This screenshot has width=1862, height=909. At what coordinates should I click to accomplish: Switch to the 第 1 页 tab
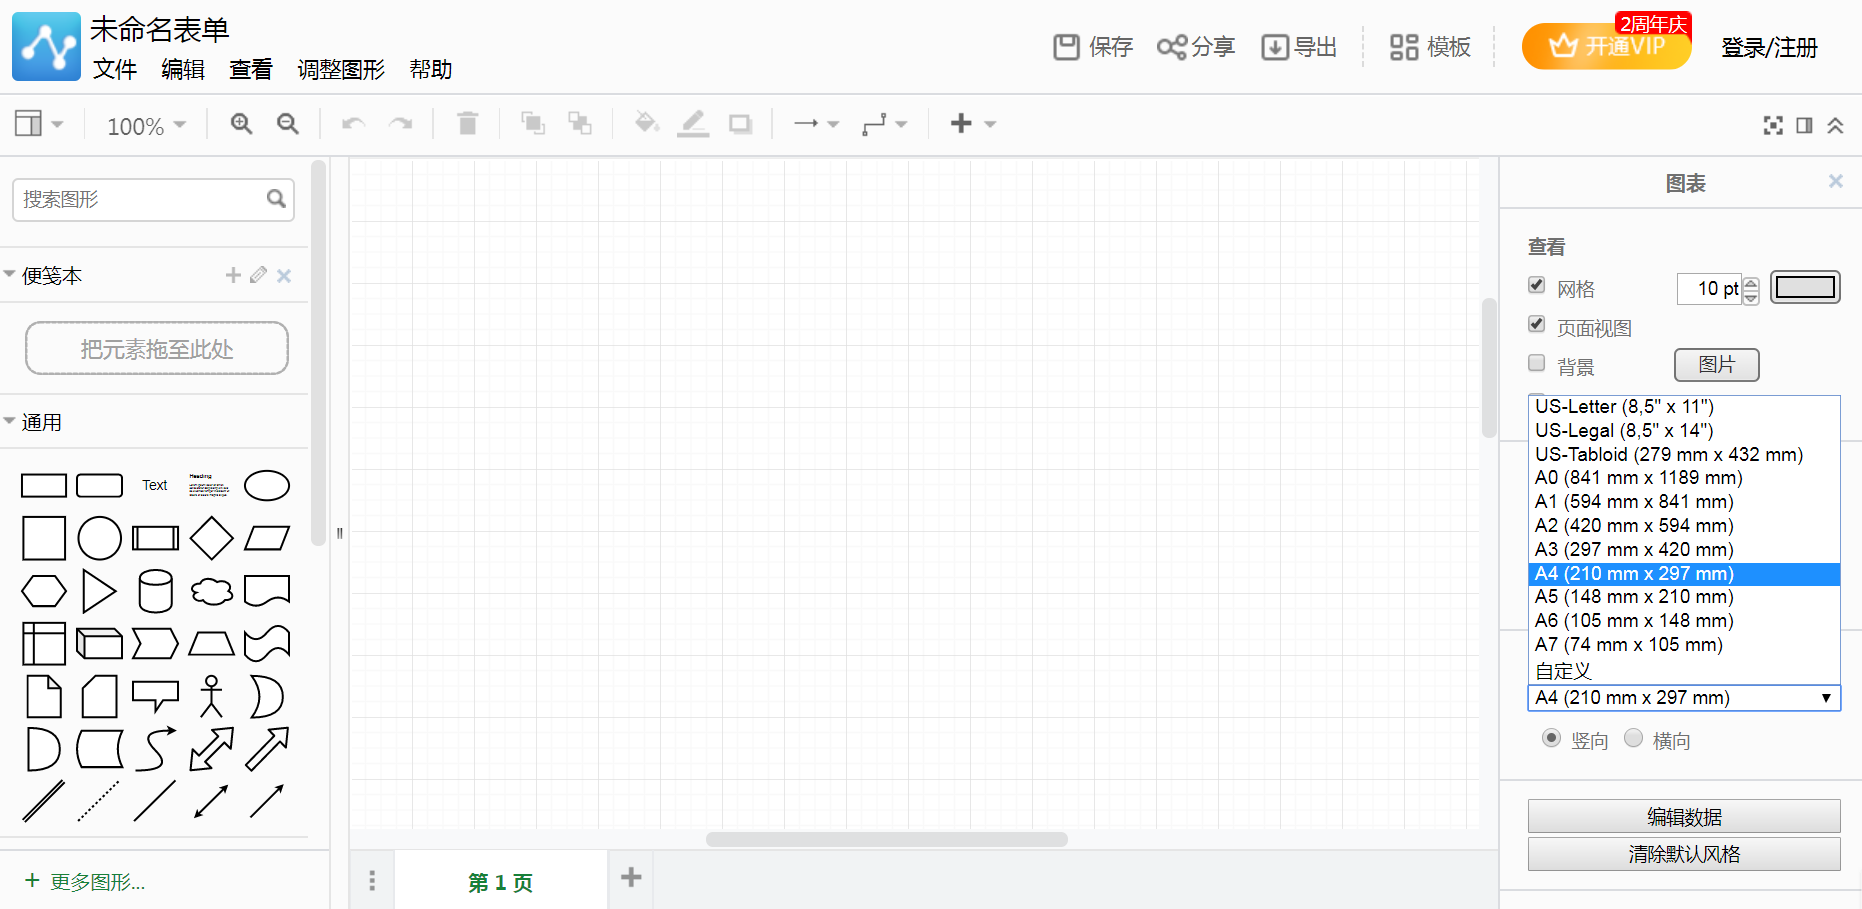[501, 882]
